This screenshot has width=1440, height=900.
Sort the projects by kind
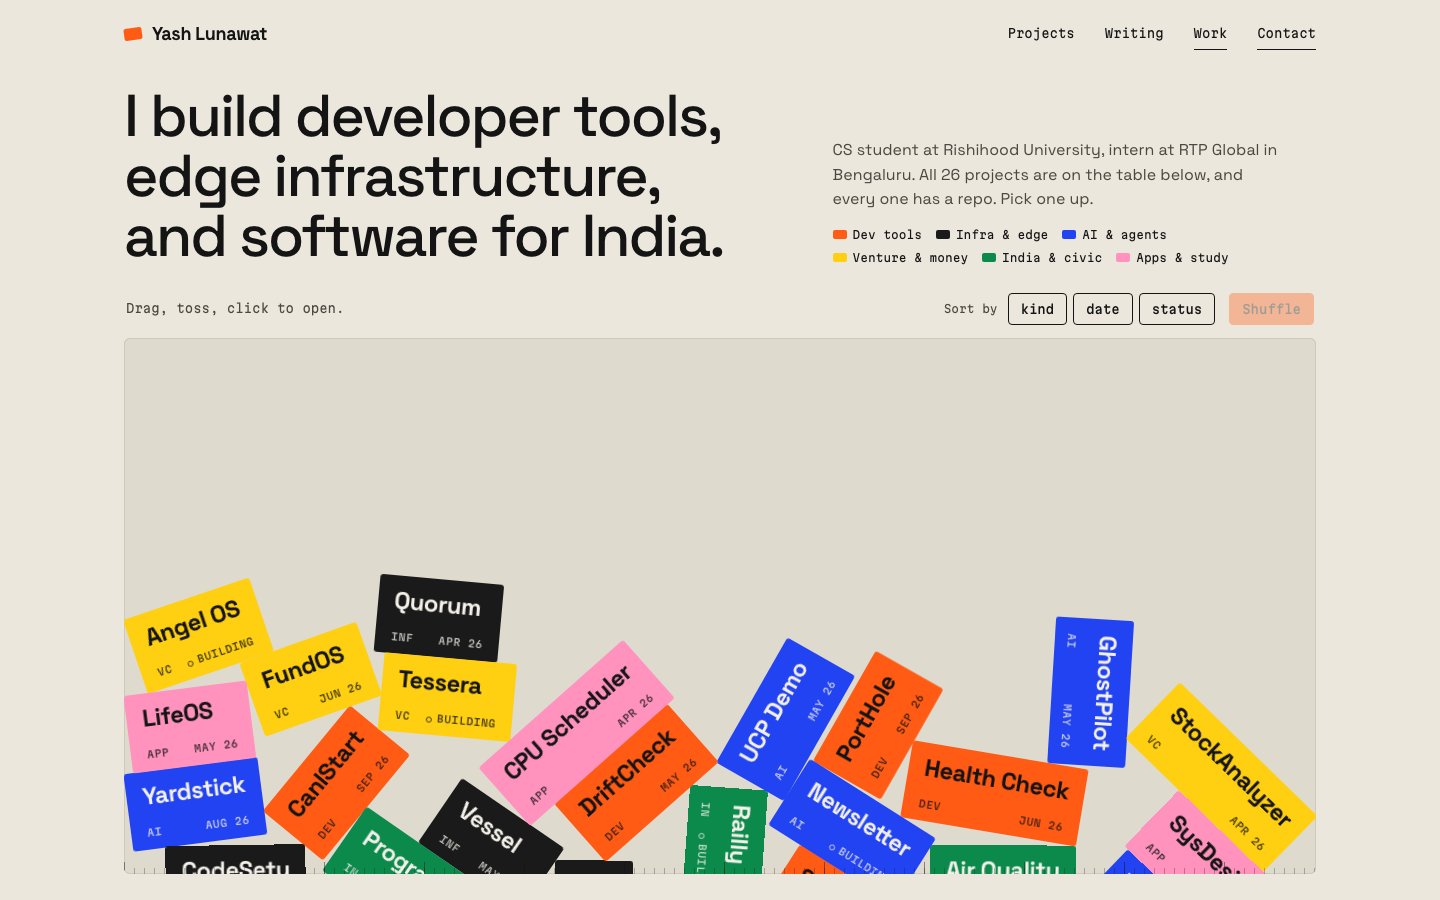(1037, 309)
